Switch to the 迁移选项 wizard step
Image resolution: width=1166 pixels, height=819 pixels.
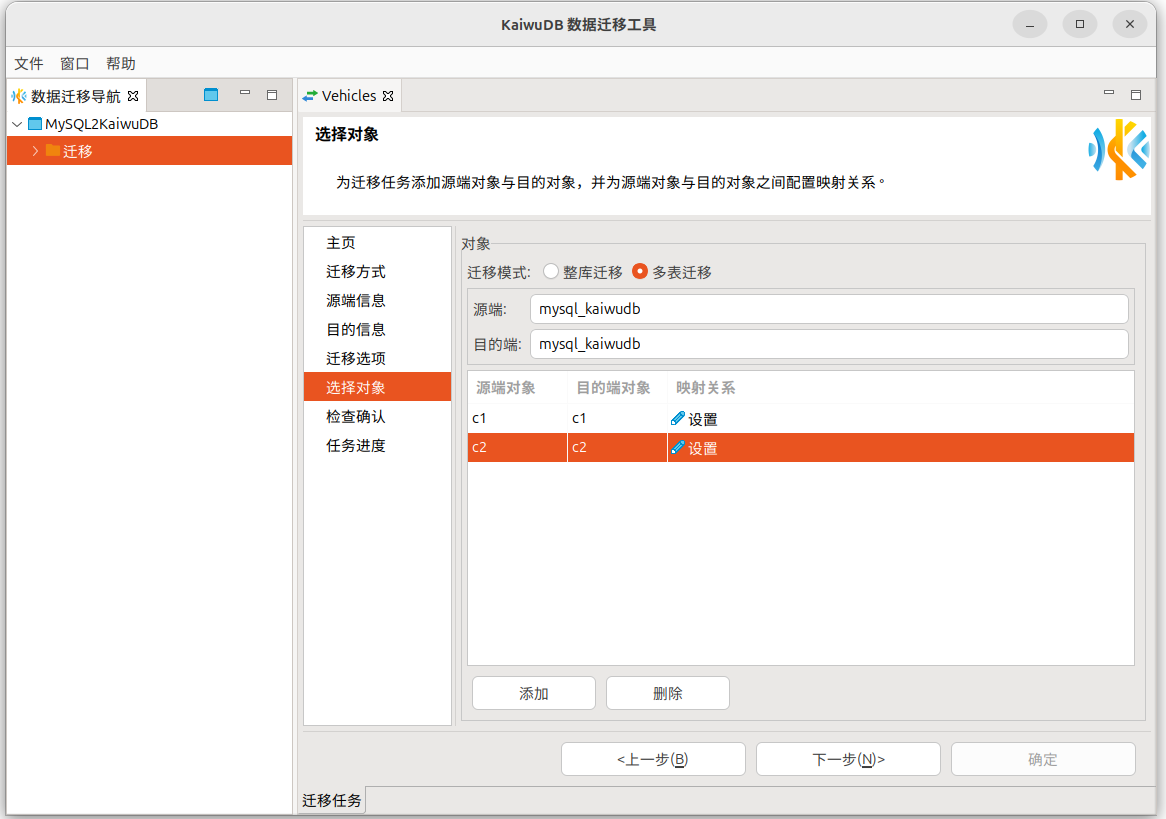pyautogui.click(x=356, y=358)
